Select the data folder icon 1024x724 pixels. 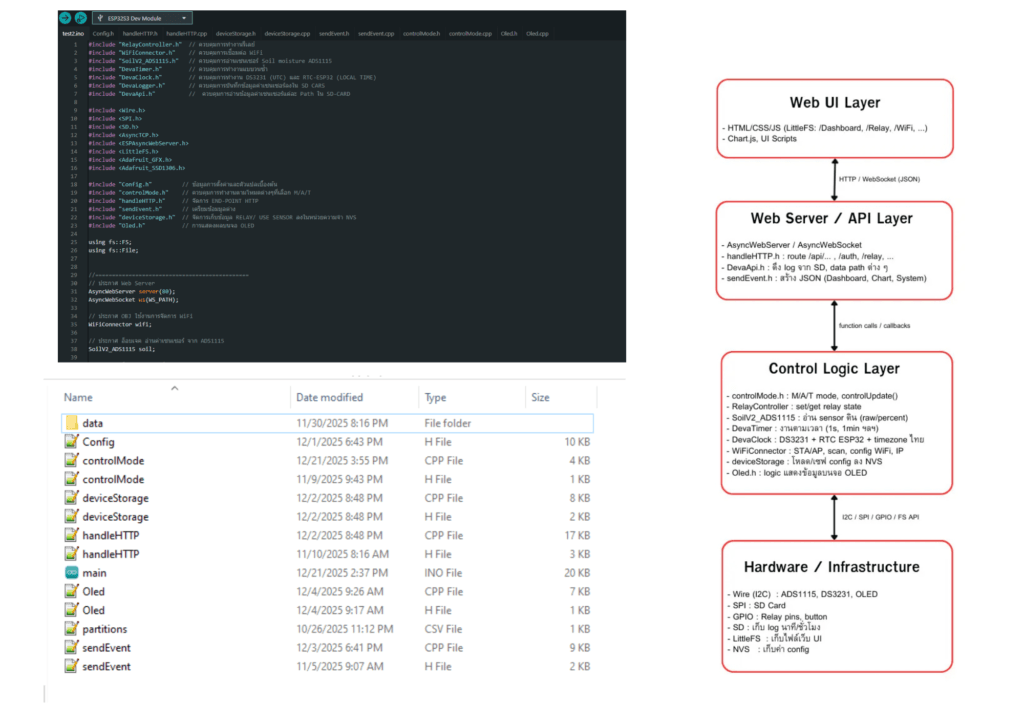click(x=71, y=423)
